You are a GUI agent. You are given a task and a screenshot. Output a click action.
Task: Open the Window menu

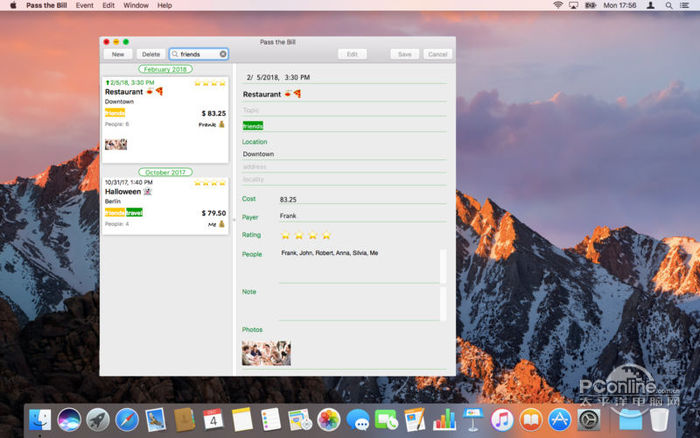[x=136, y=5]
